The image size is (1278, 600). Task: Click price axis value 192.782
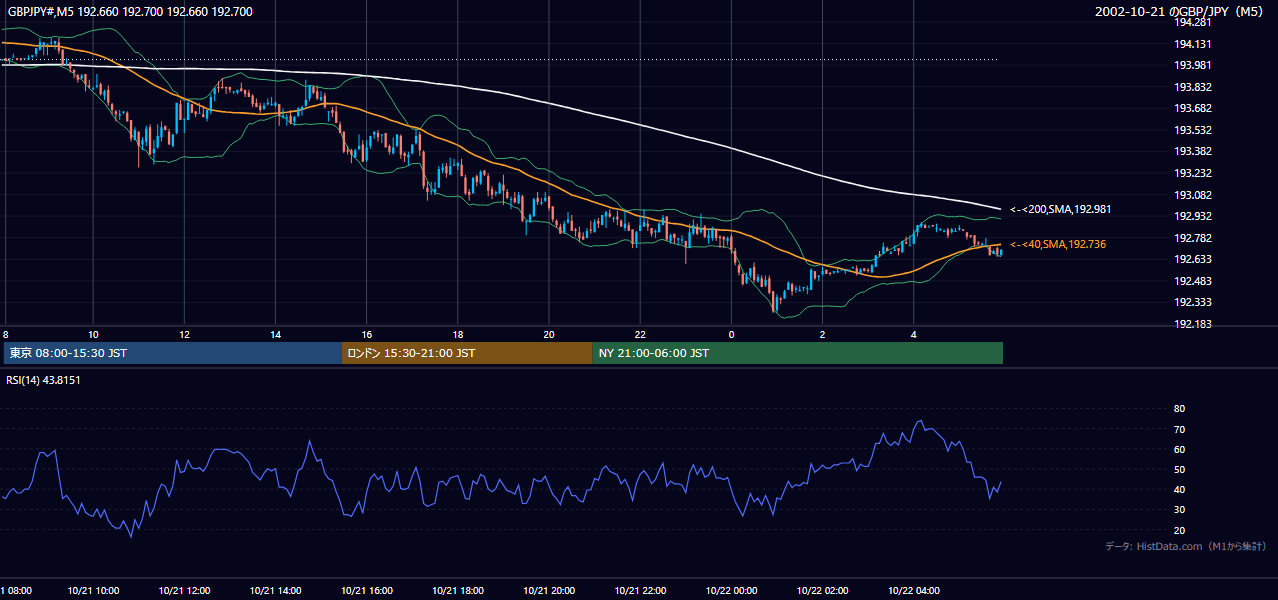[1193, 238]
